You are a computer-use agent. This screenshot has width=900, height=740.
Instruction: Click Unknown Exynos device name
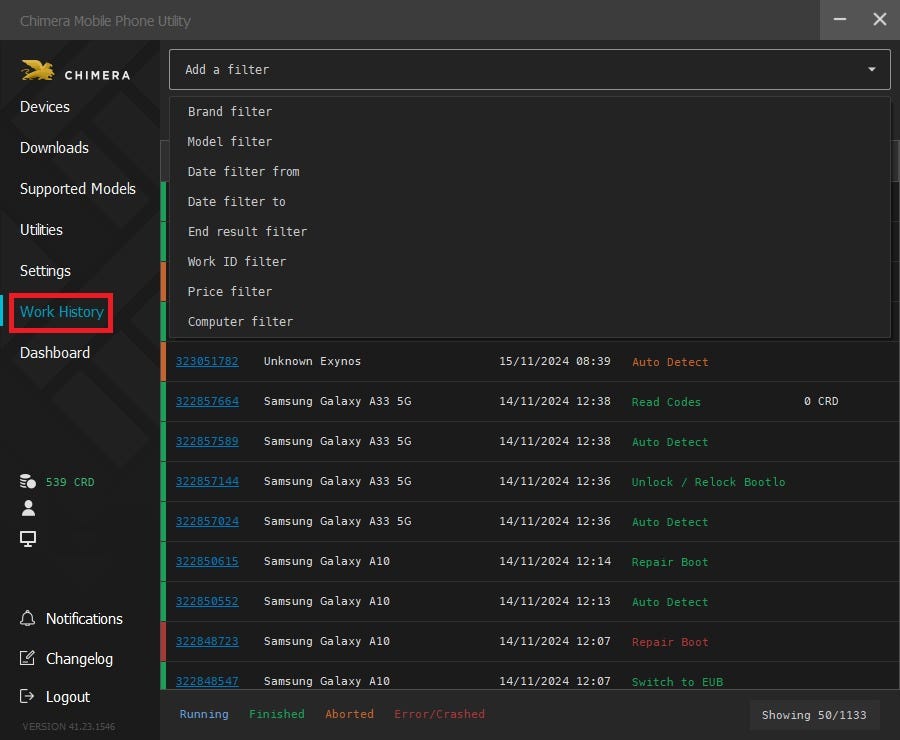pyautogui.click(x=312, y=361)
